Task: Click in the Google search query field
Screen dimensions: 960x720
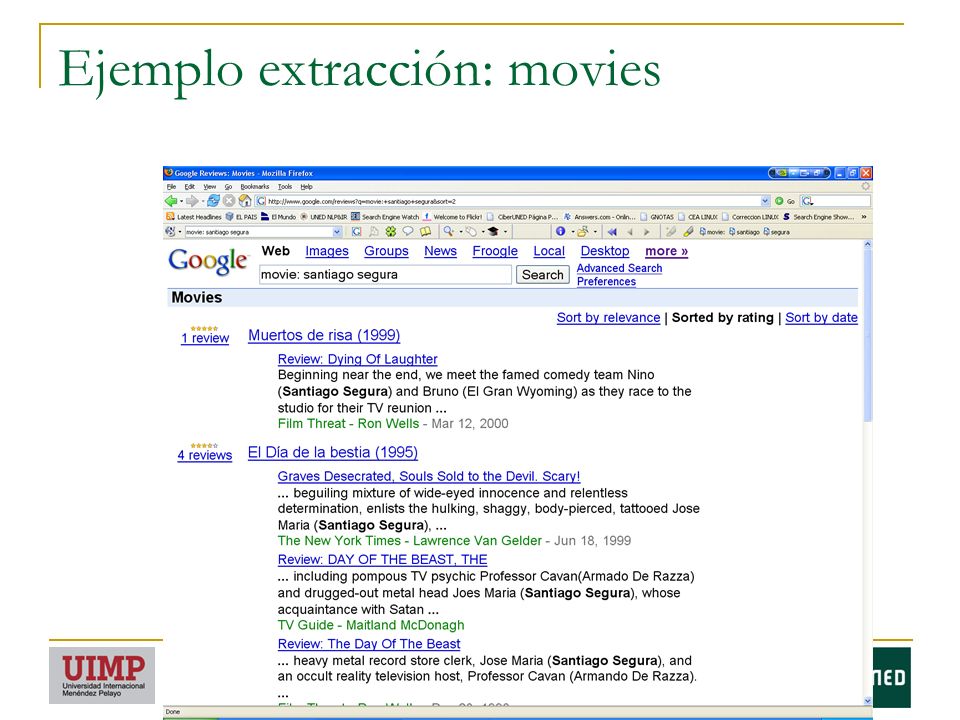Action: tap(385, 275)
